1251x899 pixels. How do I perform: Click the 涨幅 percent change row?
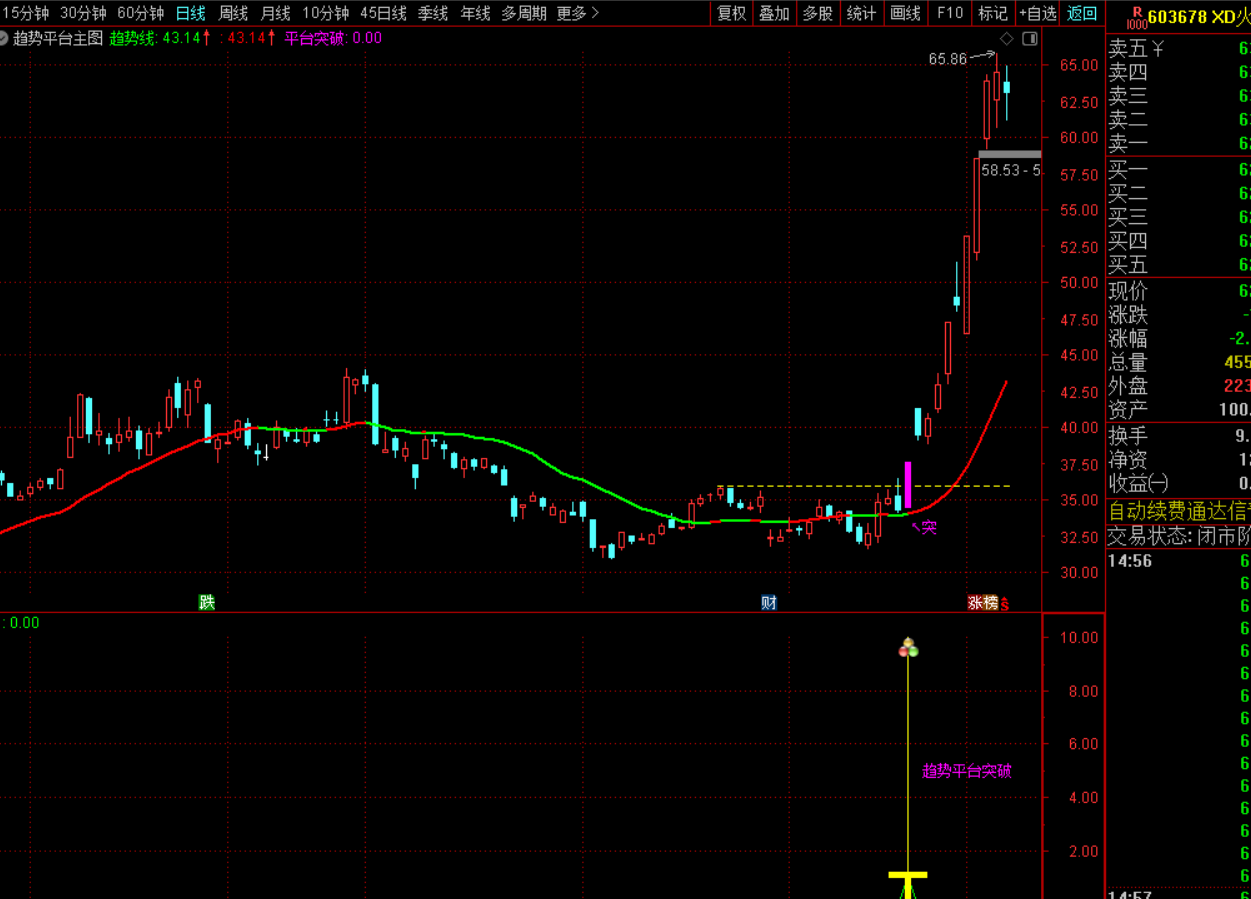tap(1178, 338)
